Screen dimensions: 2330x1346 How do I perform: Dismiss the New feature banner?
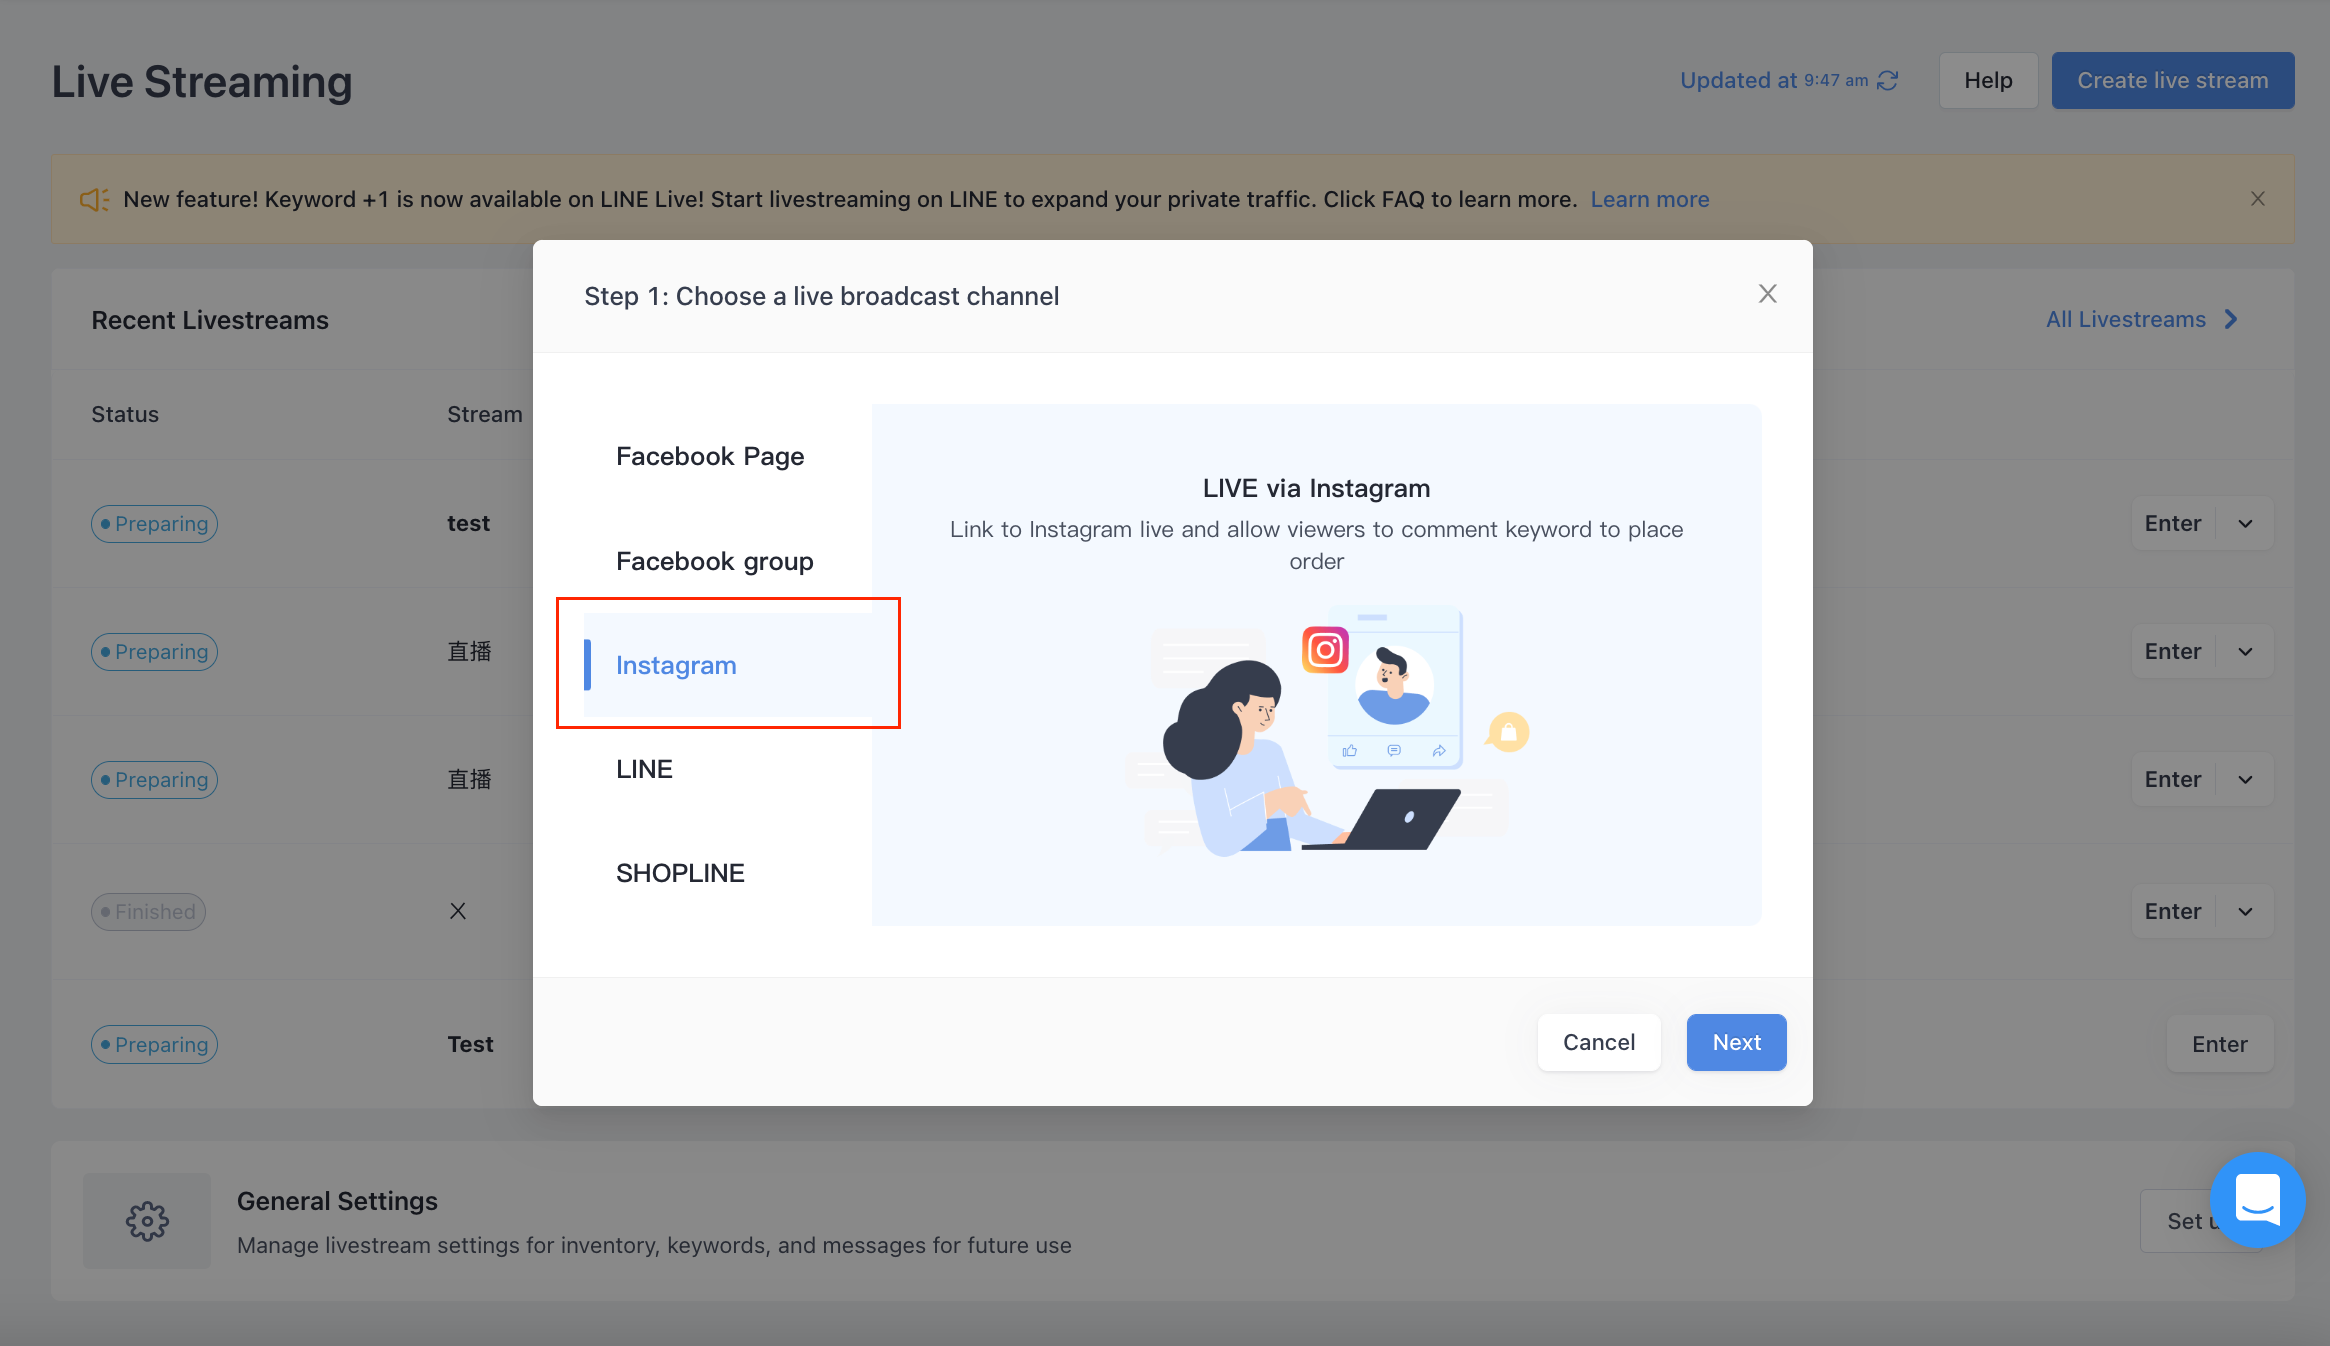2257,199
